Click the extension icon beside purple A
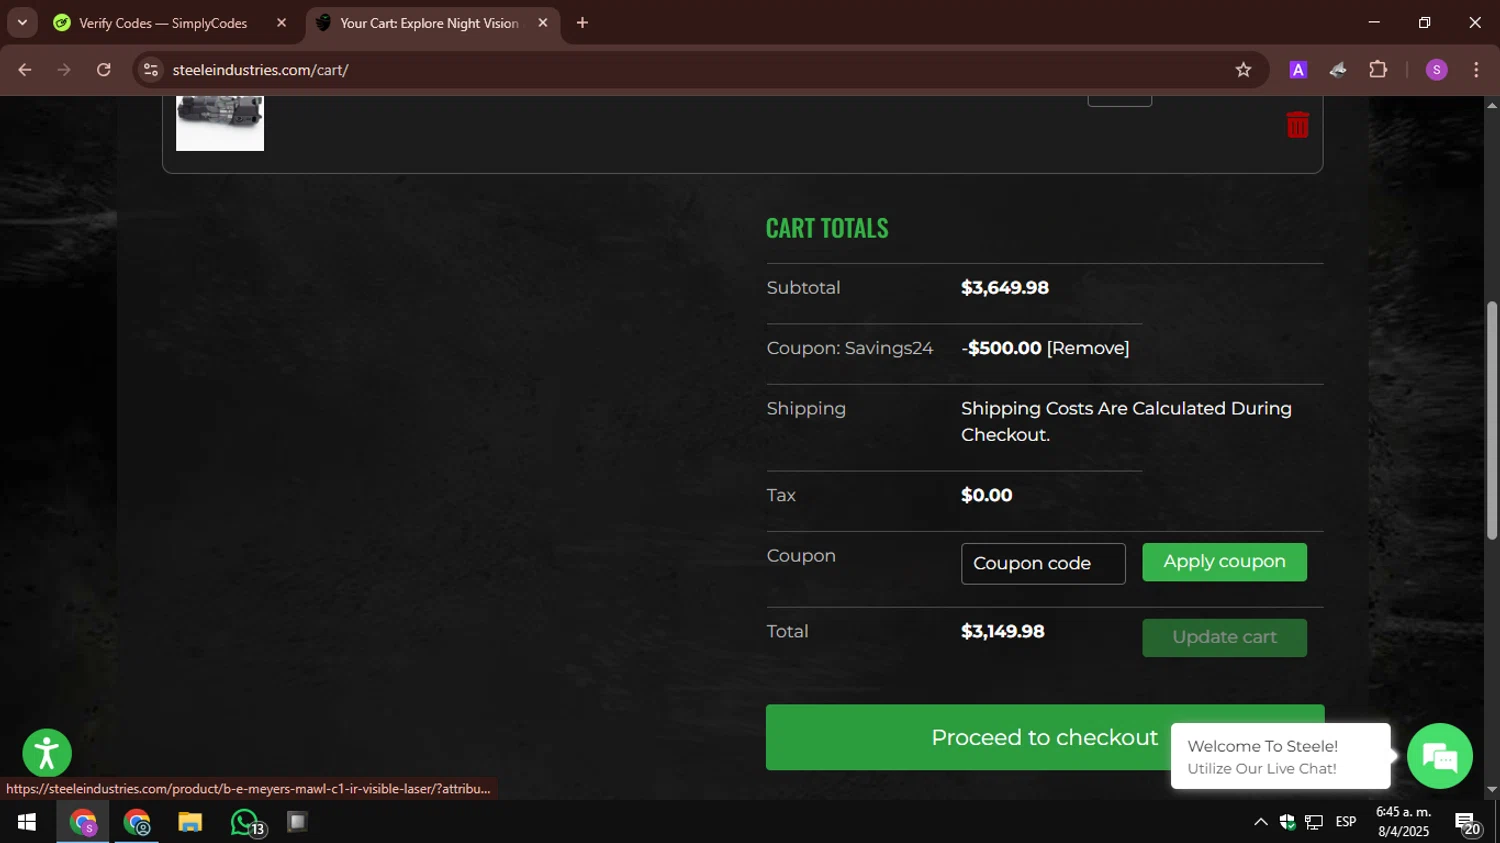 click(1338, 70)
